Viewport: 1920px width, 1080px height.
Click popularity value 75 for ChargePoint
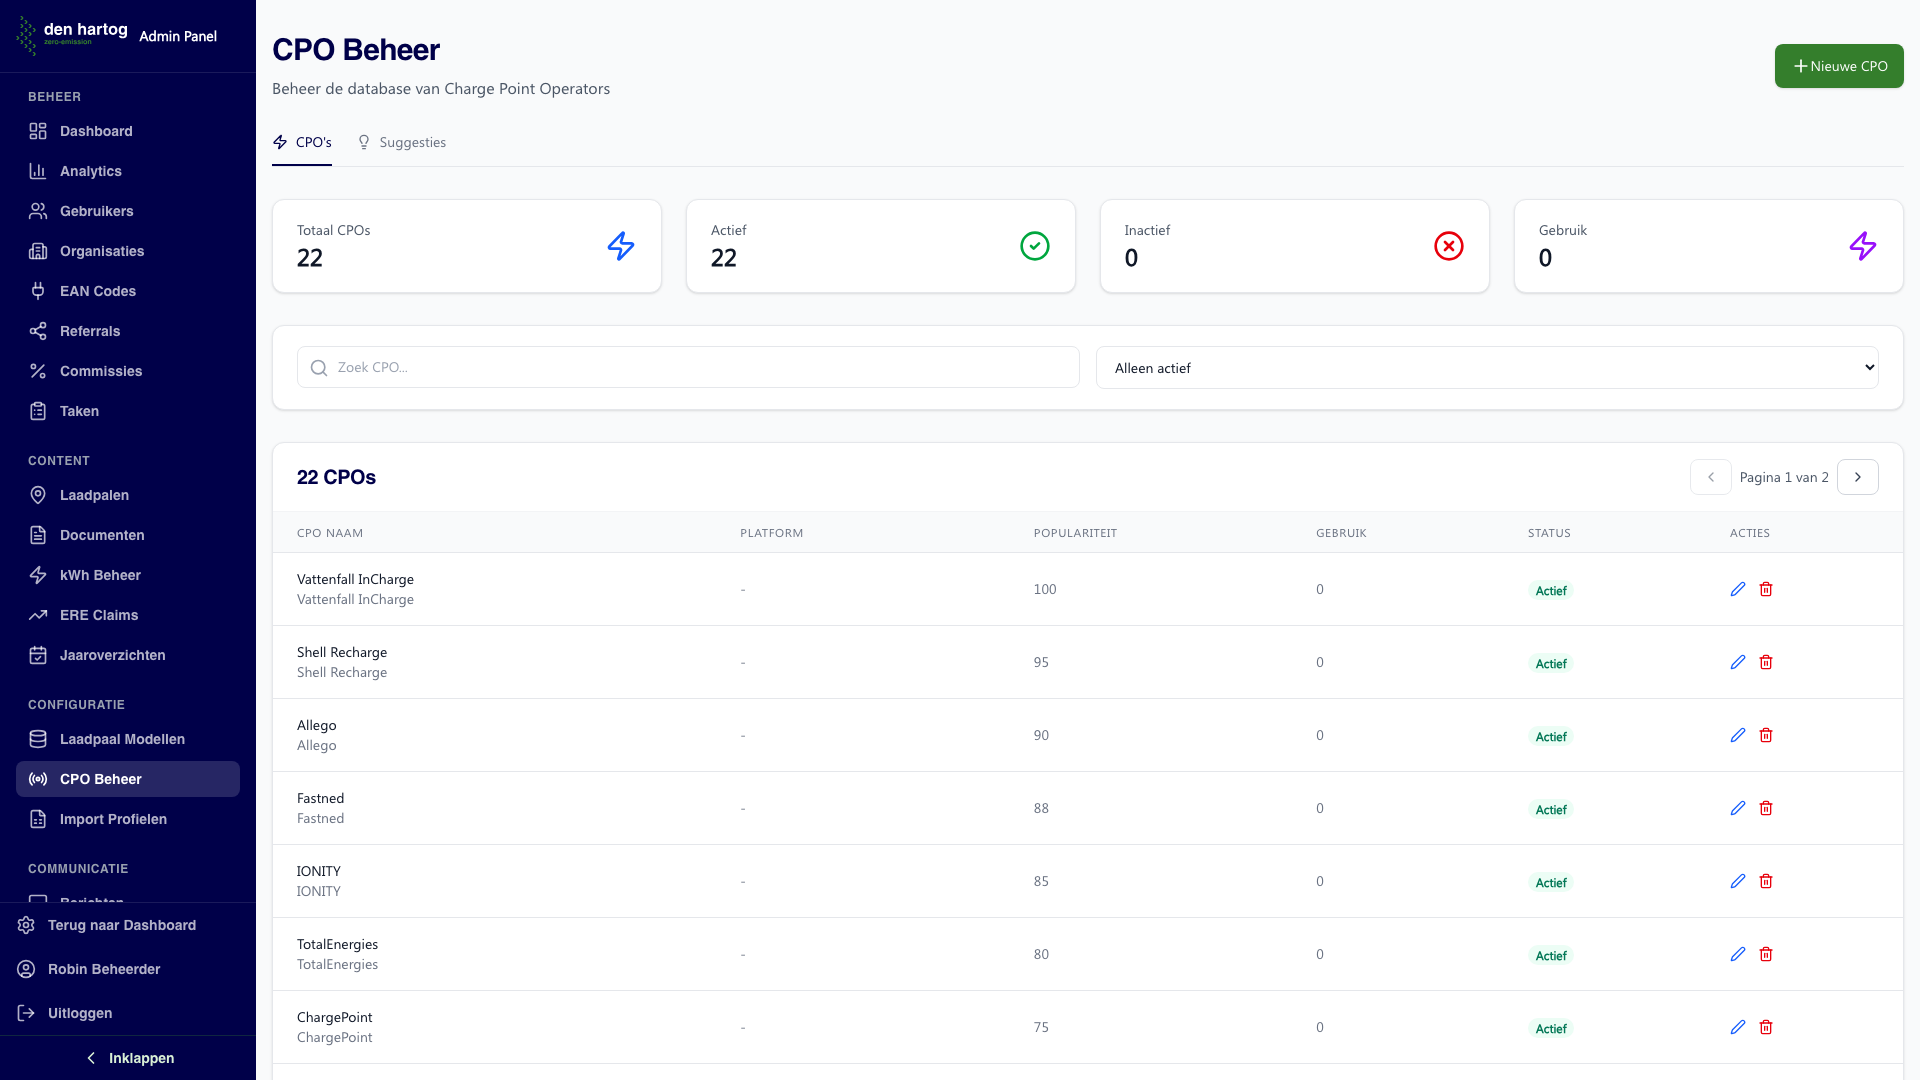click(1041, 1027)
